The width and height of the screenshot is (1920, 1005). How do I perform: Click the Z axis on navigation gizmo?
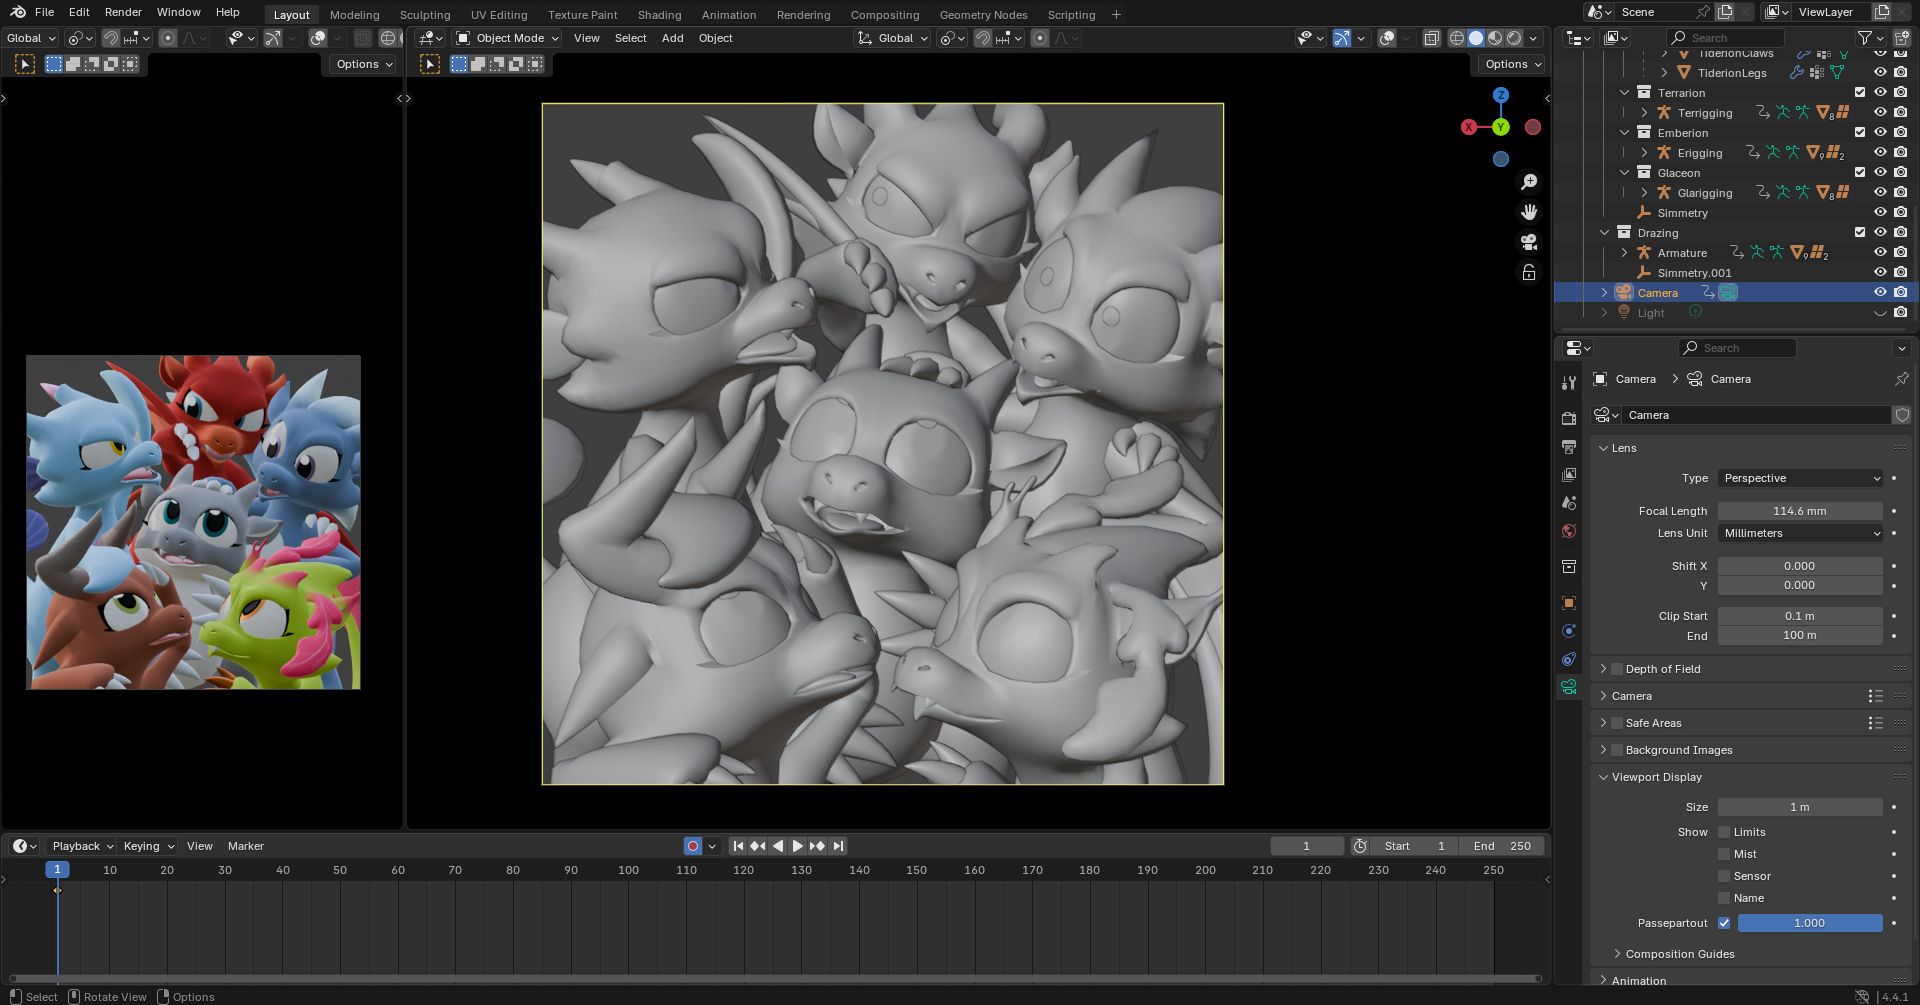point(1500,95)
